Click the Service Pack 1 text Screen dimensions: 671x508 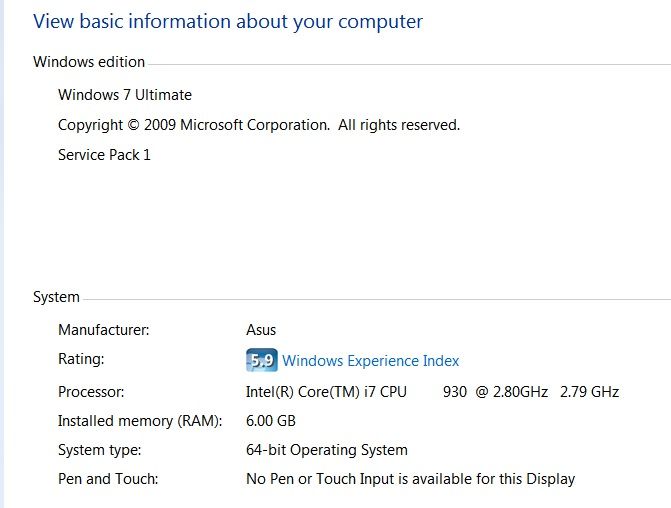click(x=104, y=154)
